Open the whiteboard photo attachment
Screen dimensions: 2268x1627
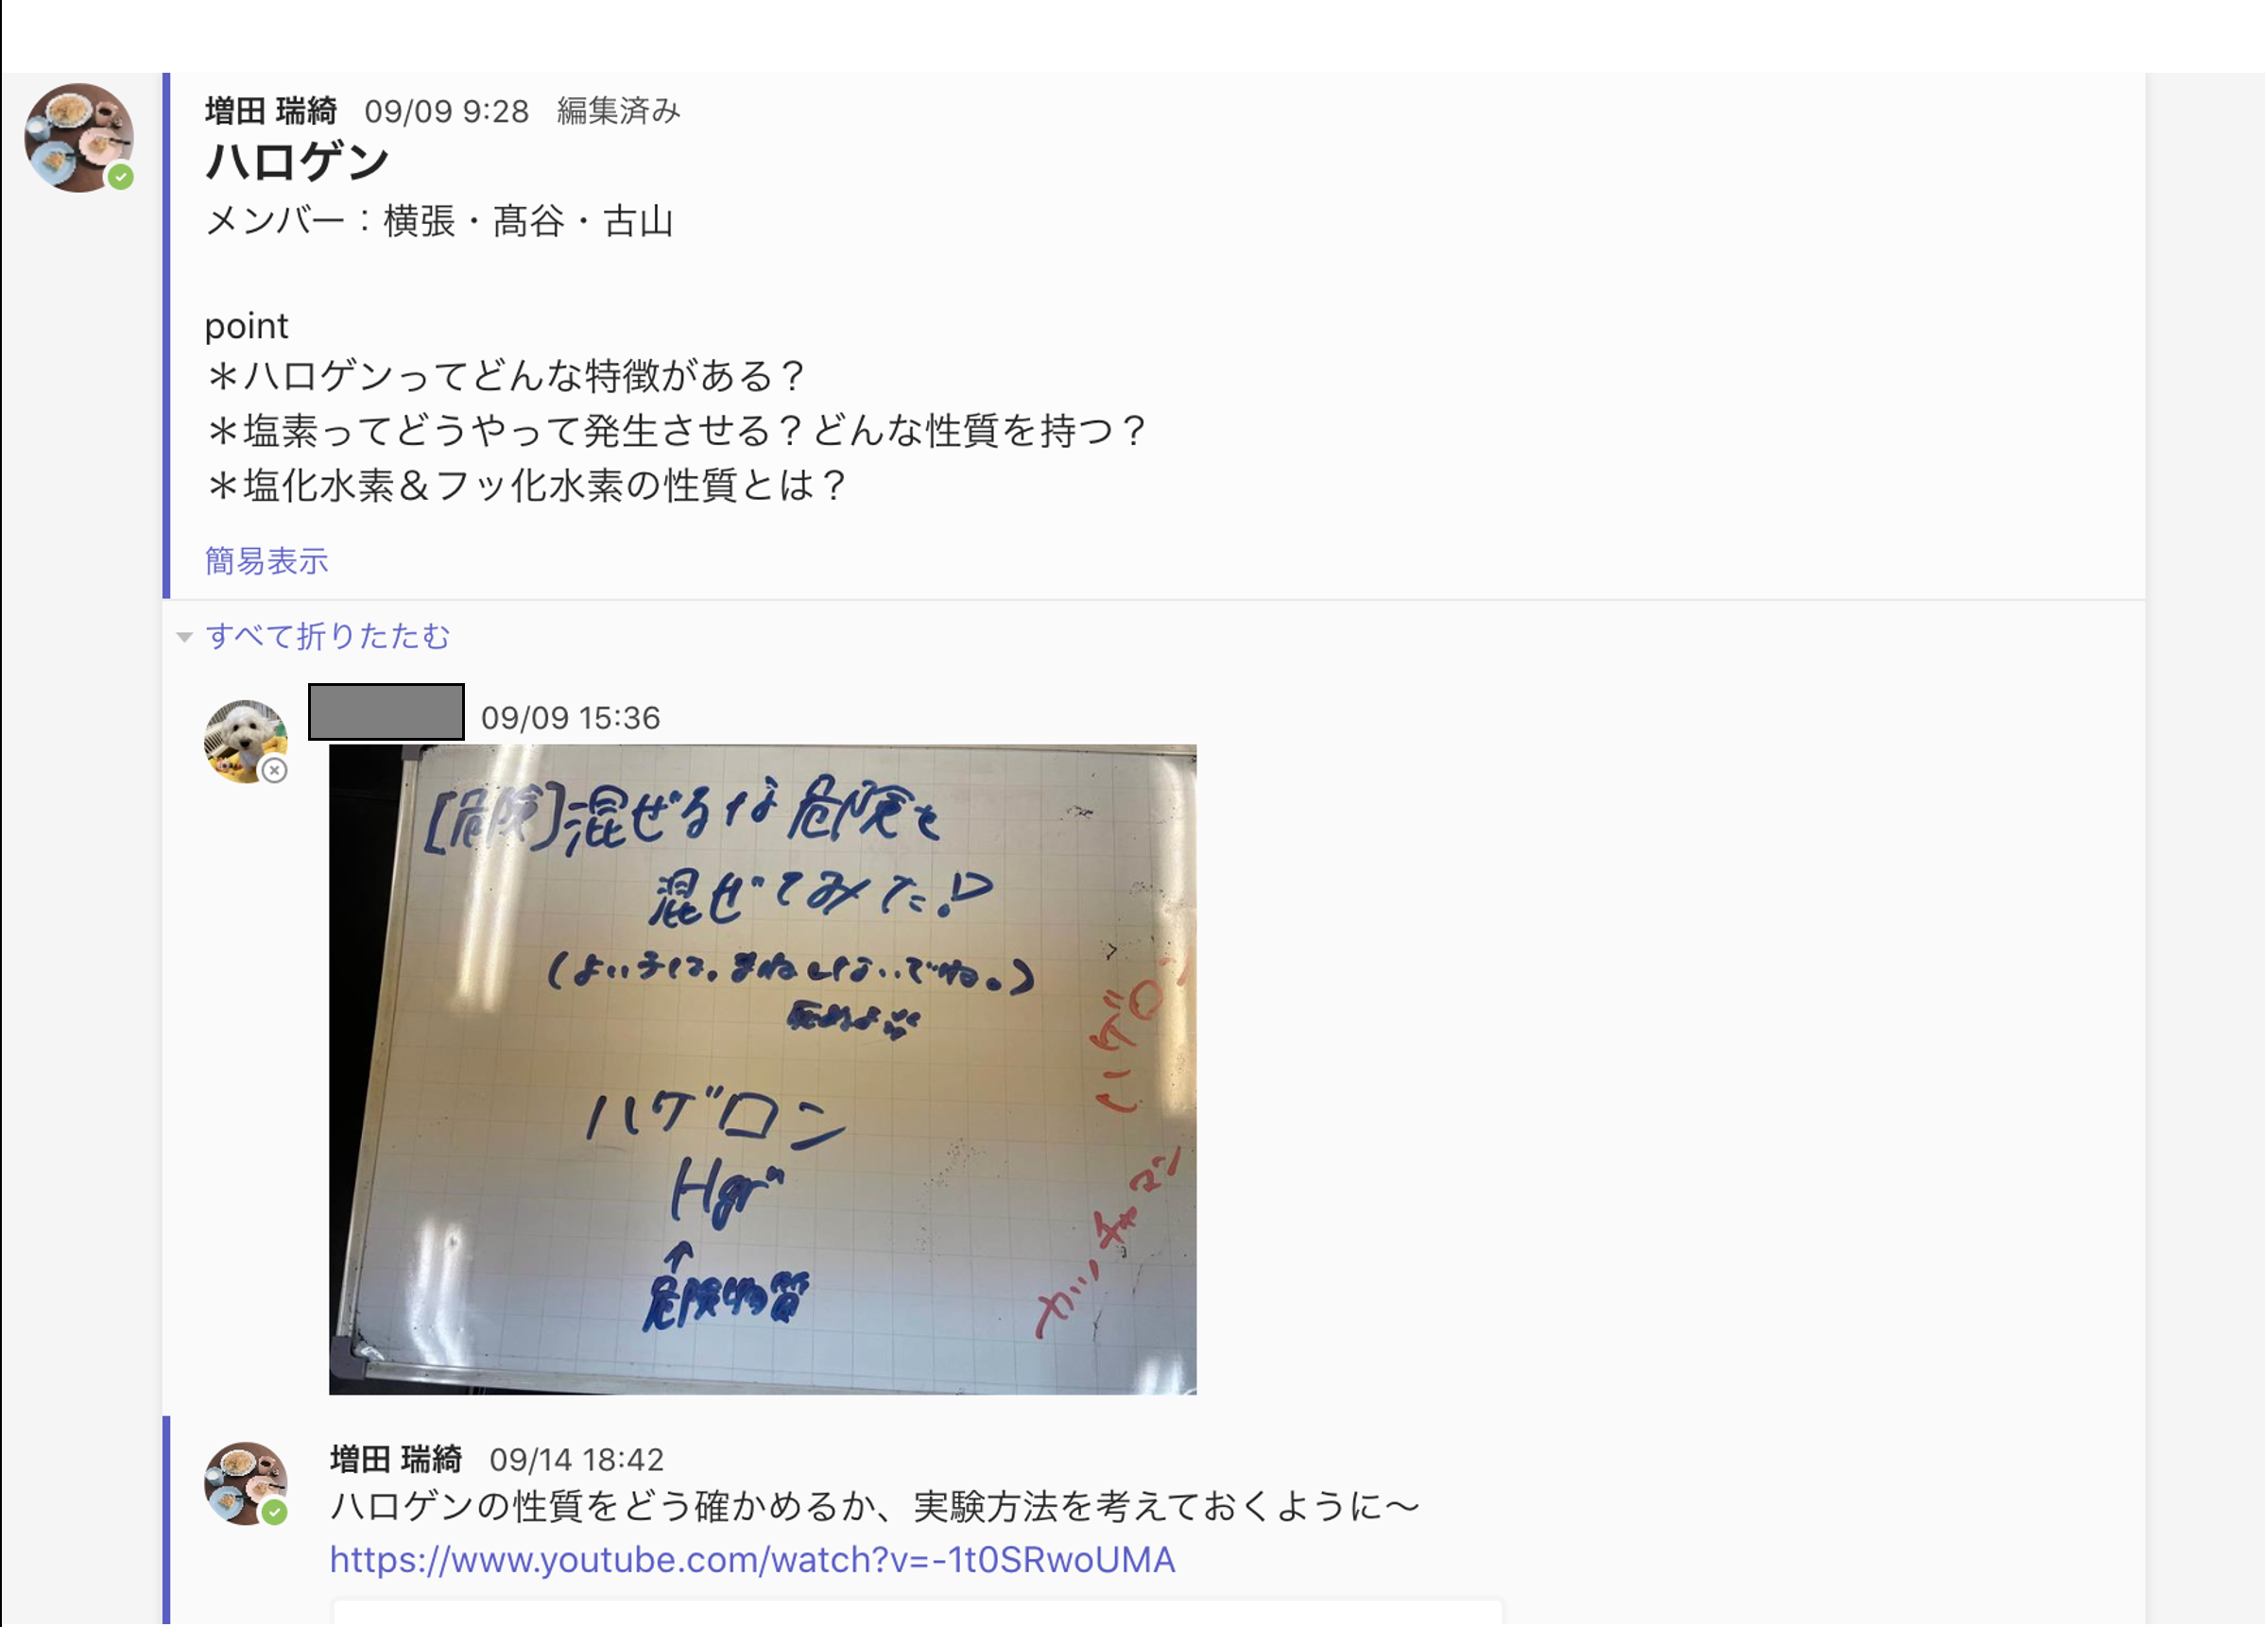click(763, 1070)
